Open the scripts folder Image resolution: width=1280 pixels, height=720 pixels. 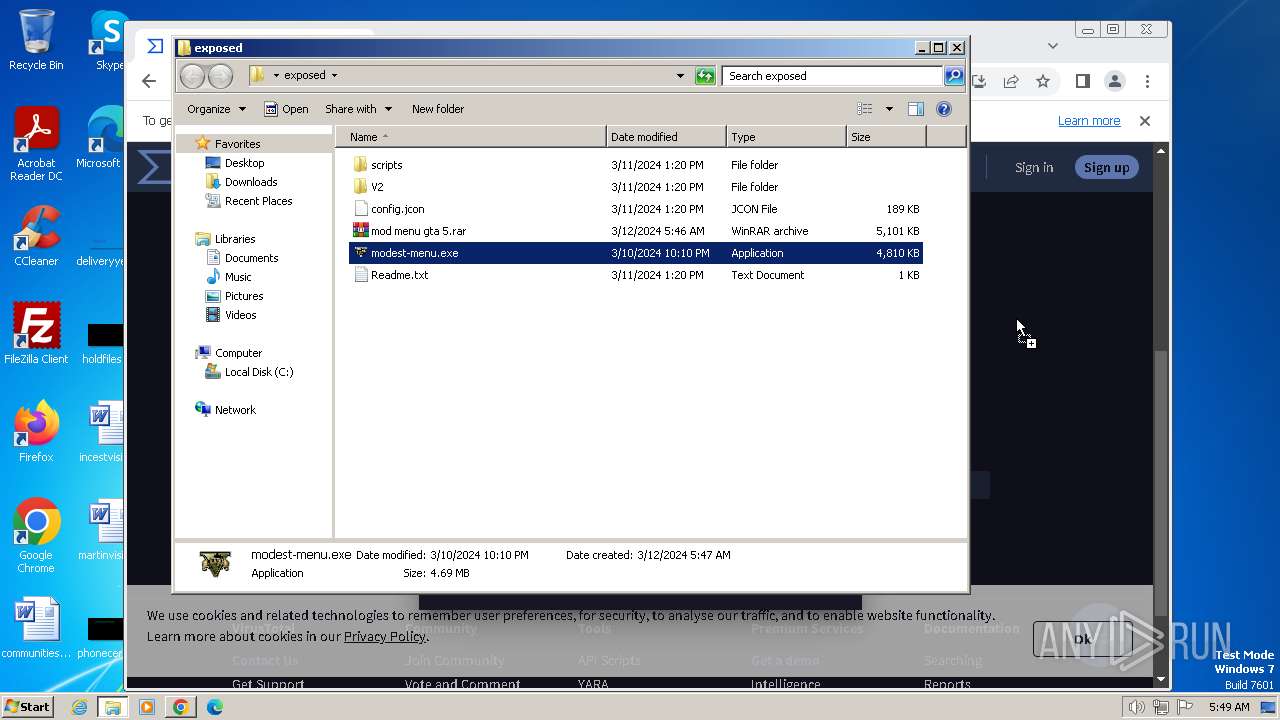tap(386, 165)
